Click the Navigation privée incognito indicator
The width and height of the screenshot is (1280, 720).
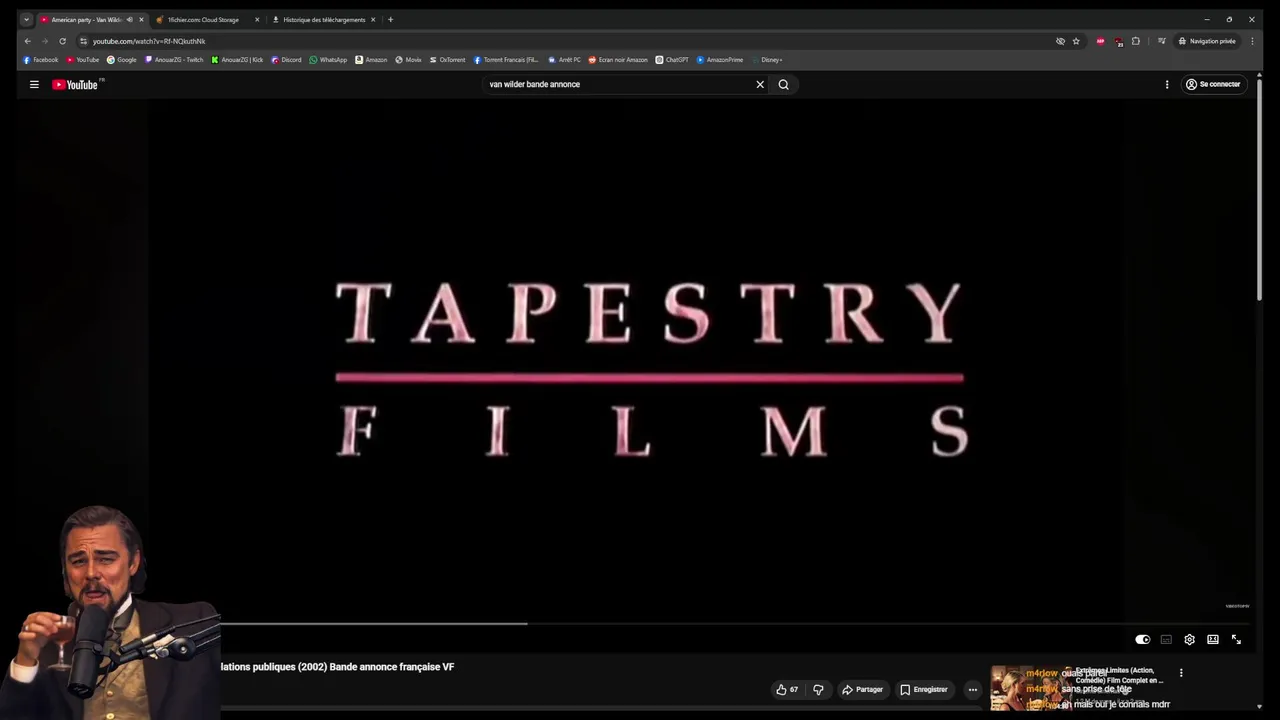pos(1207,41)
